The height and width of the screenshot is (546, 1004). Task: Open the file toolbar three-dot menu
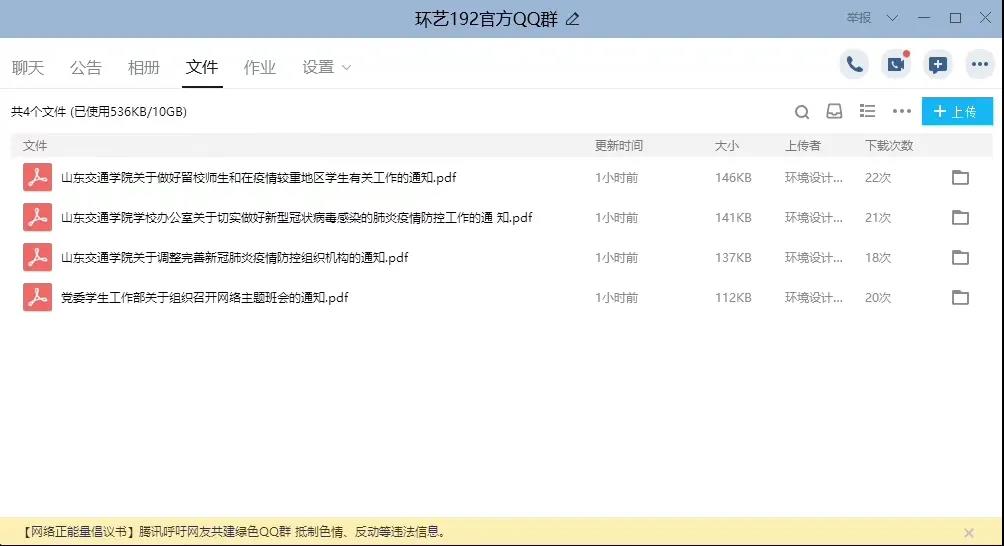902,112
